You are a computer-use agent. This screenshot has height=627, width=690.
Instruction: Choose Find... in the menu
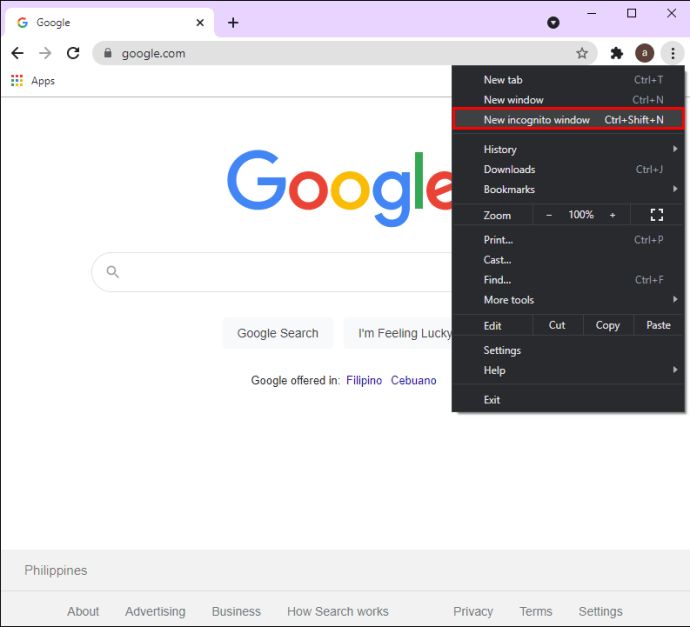coord(568,280)
